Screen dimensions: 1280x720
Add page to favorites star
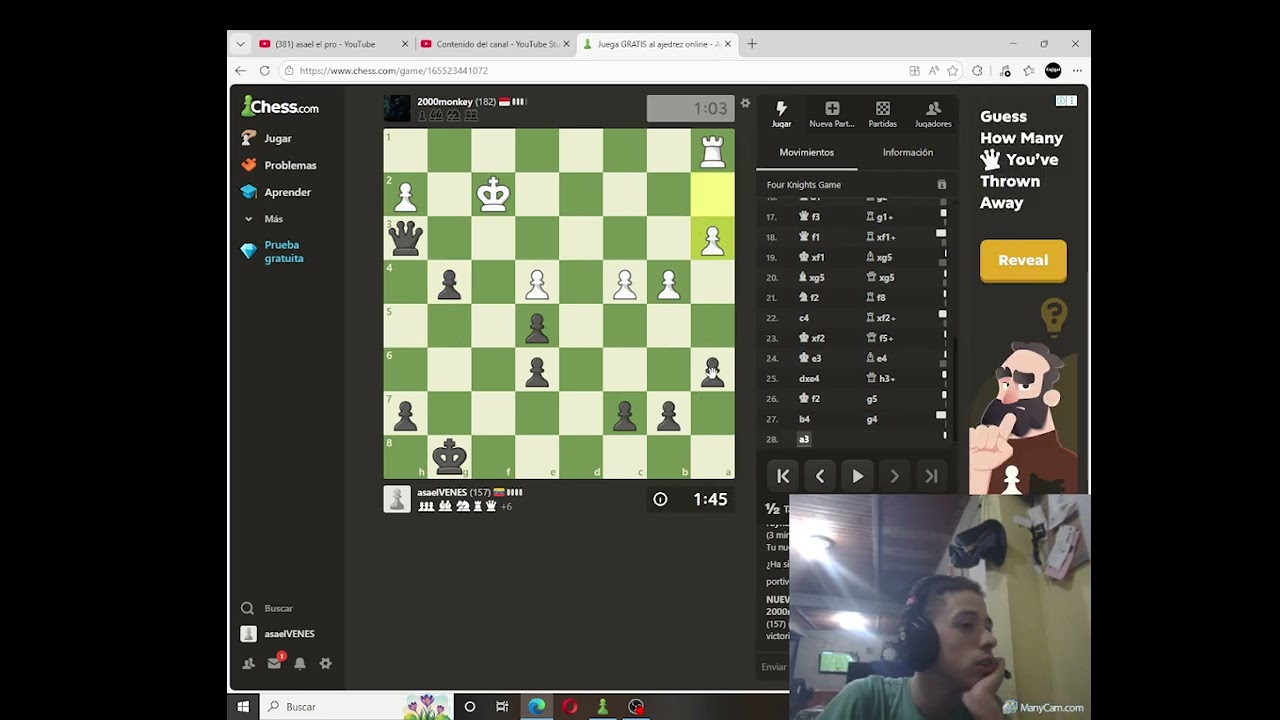pos(953,71)
